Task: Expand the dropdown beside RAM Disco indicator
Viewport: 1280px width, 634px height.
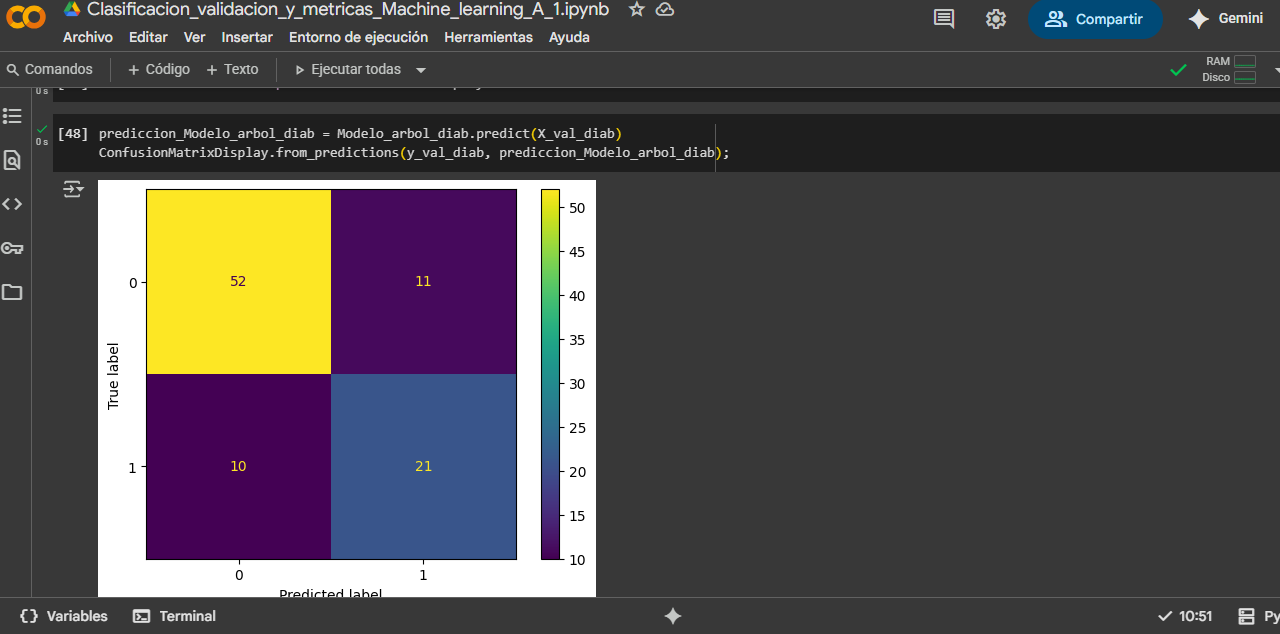Action: click(x=1276, y=70)
